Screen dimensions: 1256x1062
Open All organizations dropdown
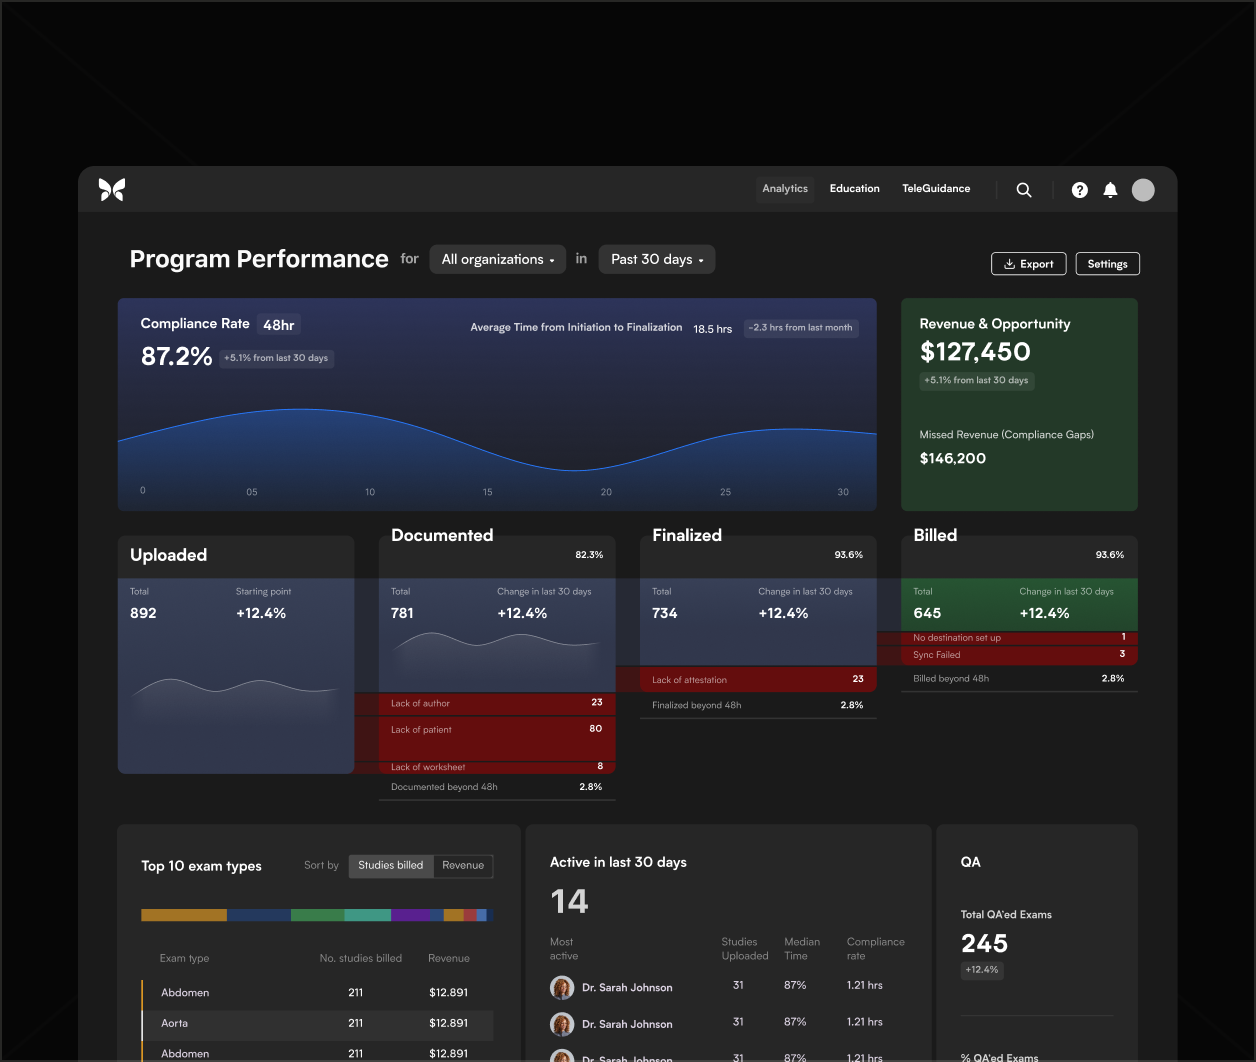[498, 260]
